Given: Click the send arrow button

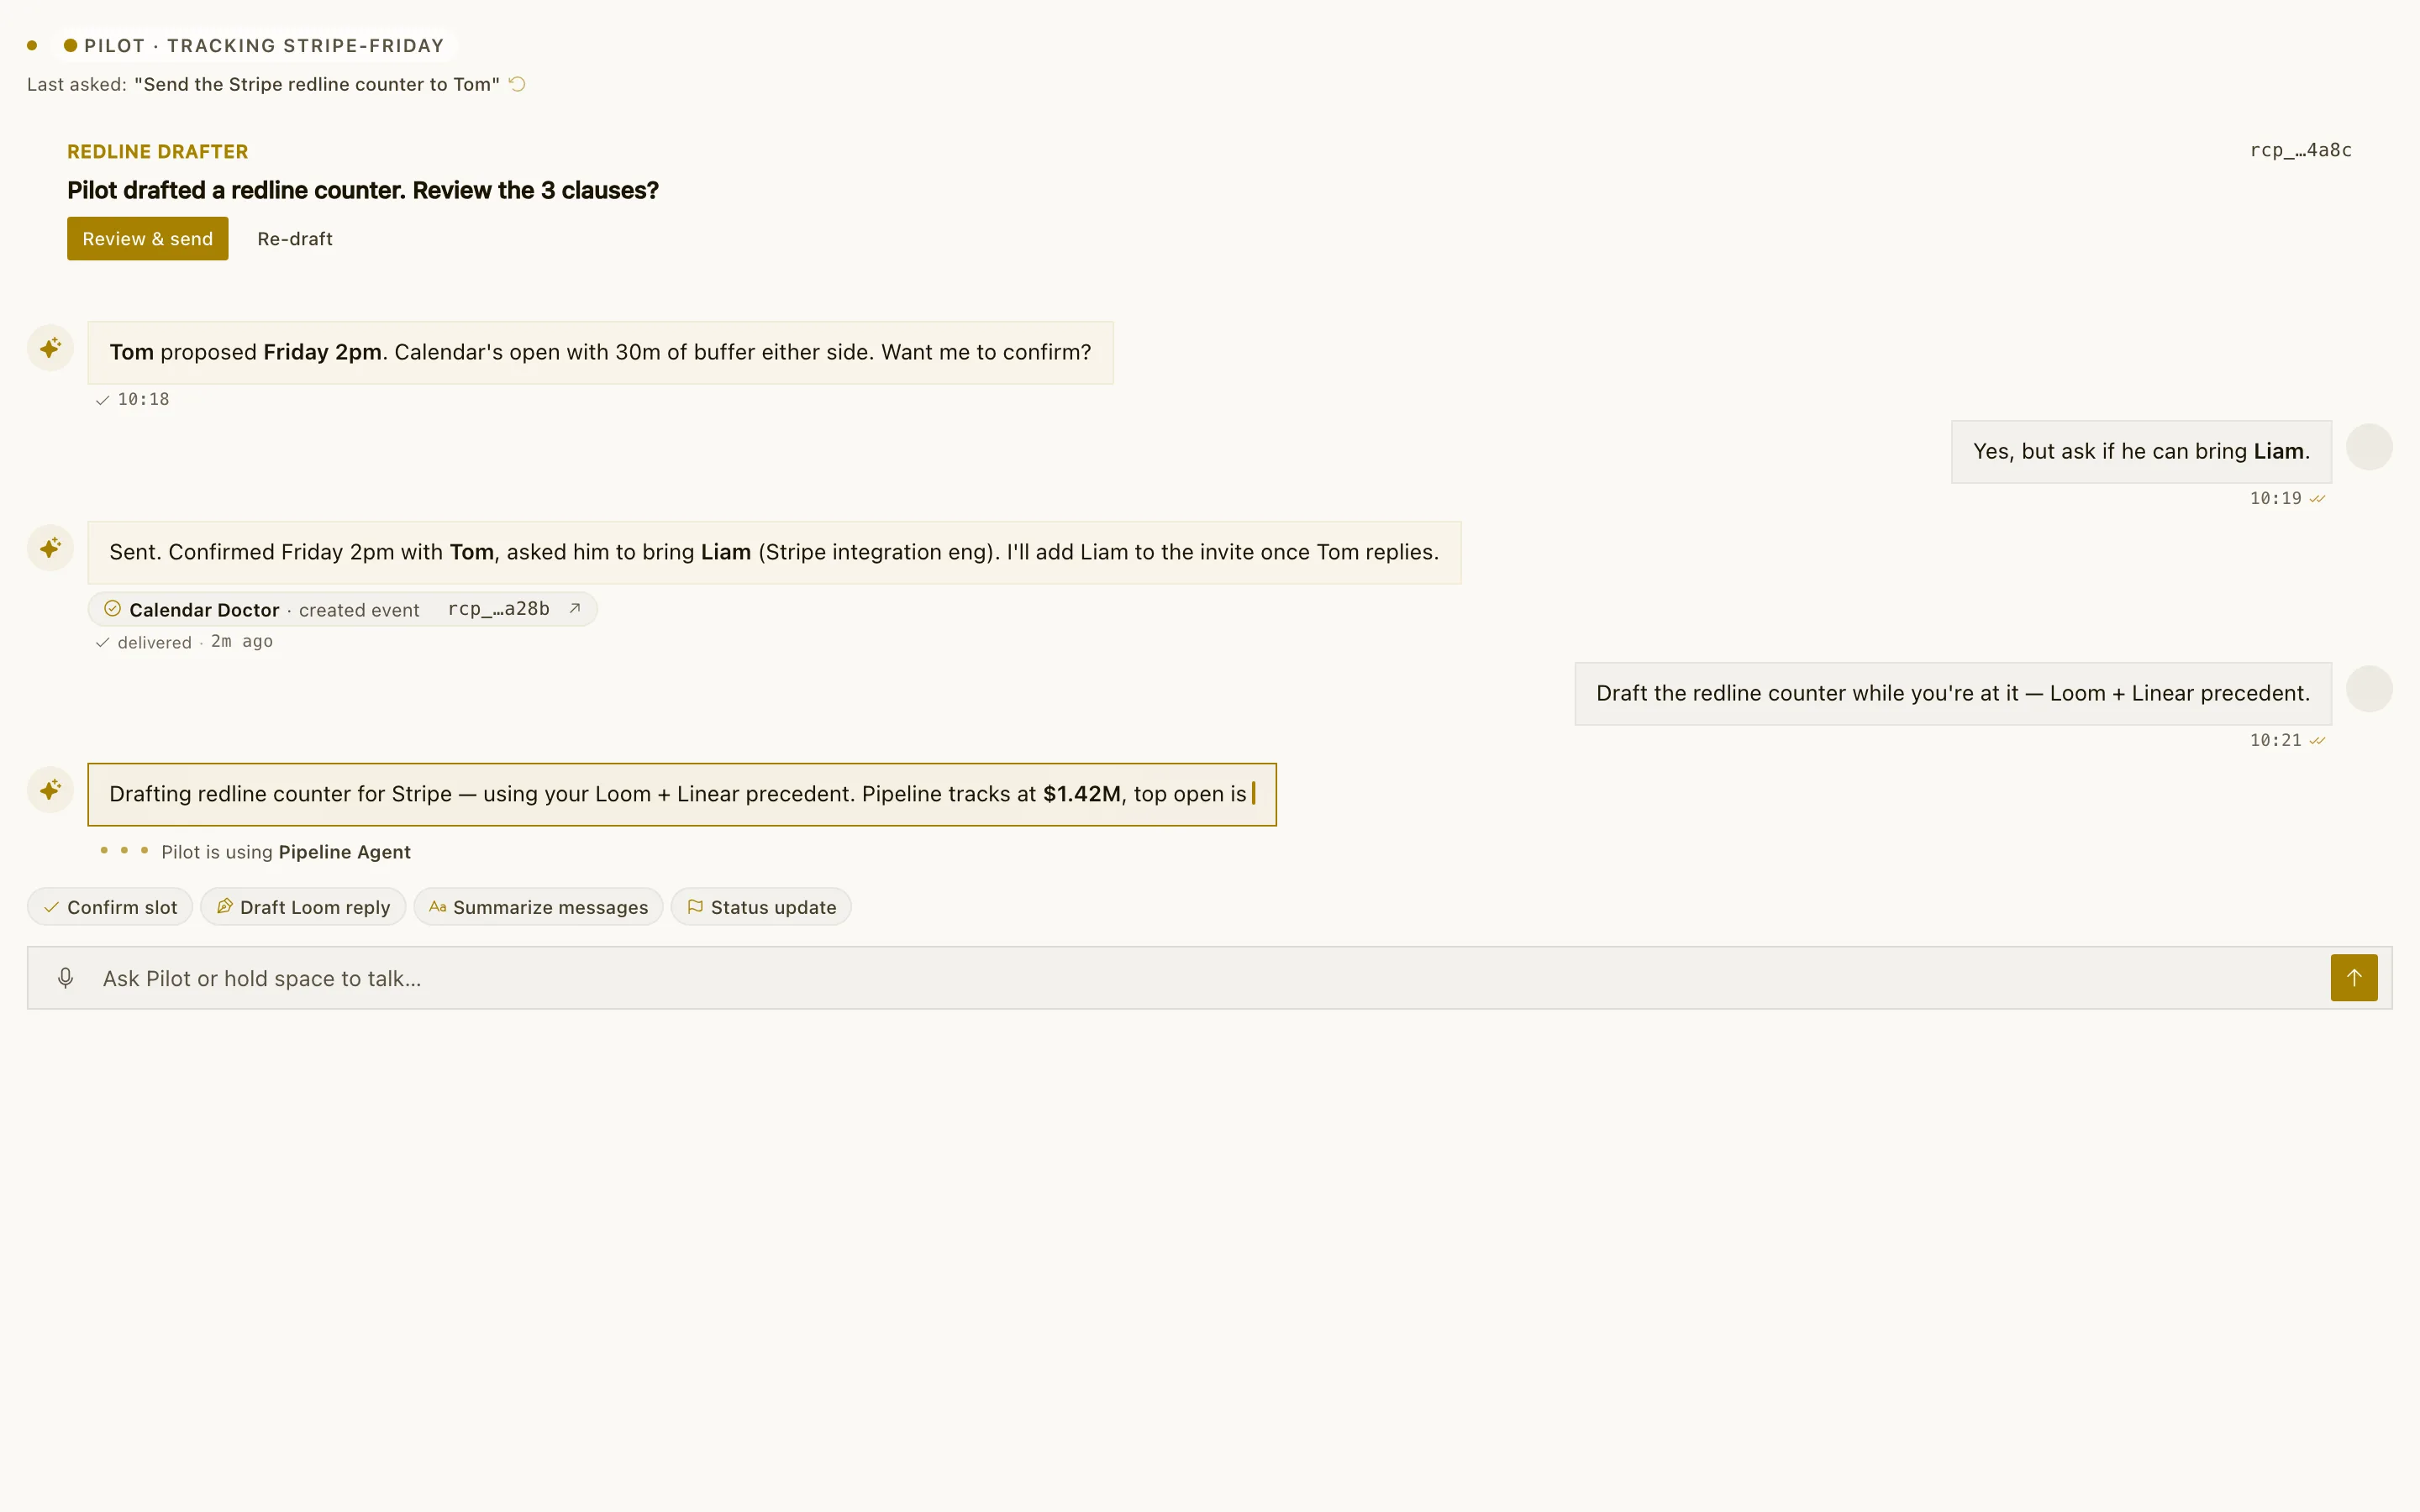Looking at the screenshot, I should click(2354, 978).
